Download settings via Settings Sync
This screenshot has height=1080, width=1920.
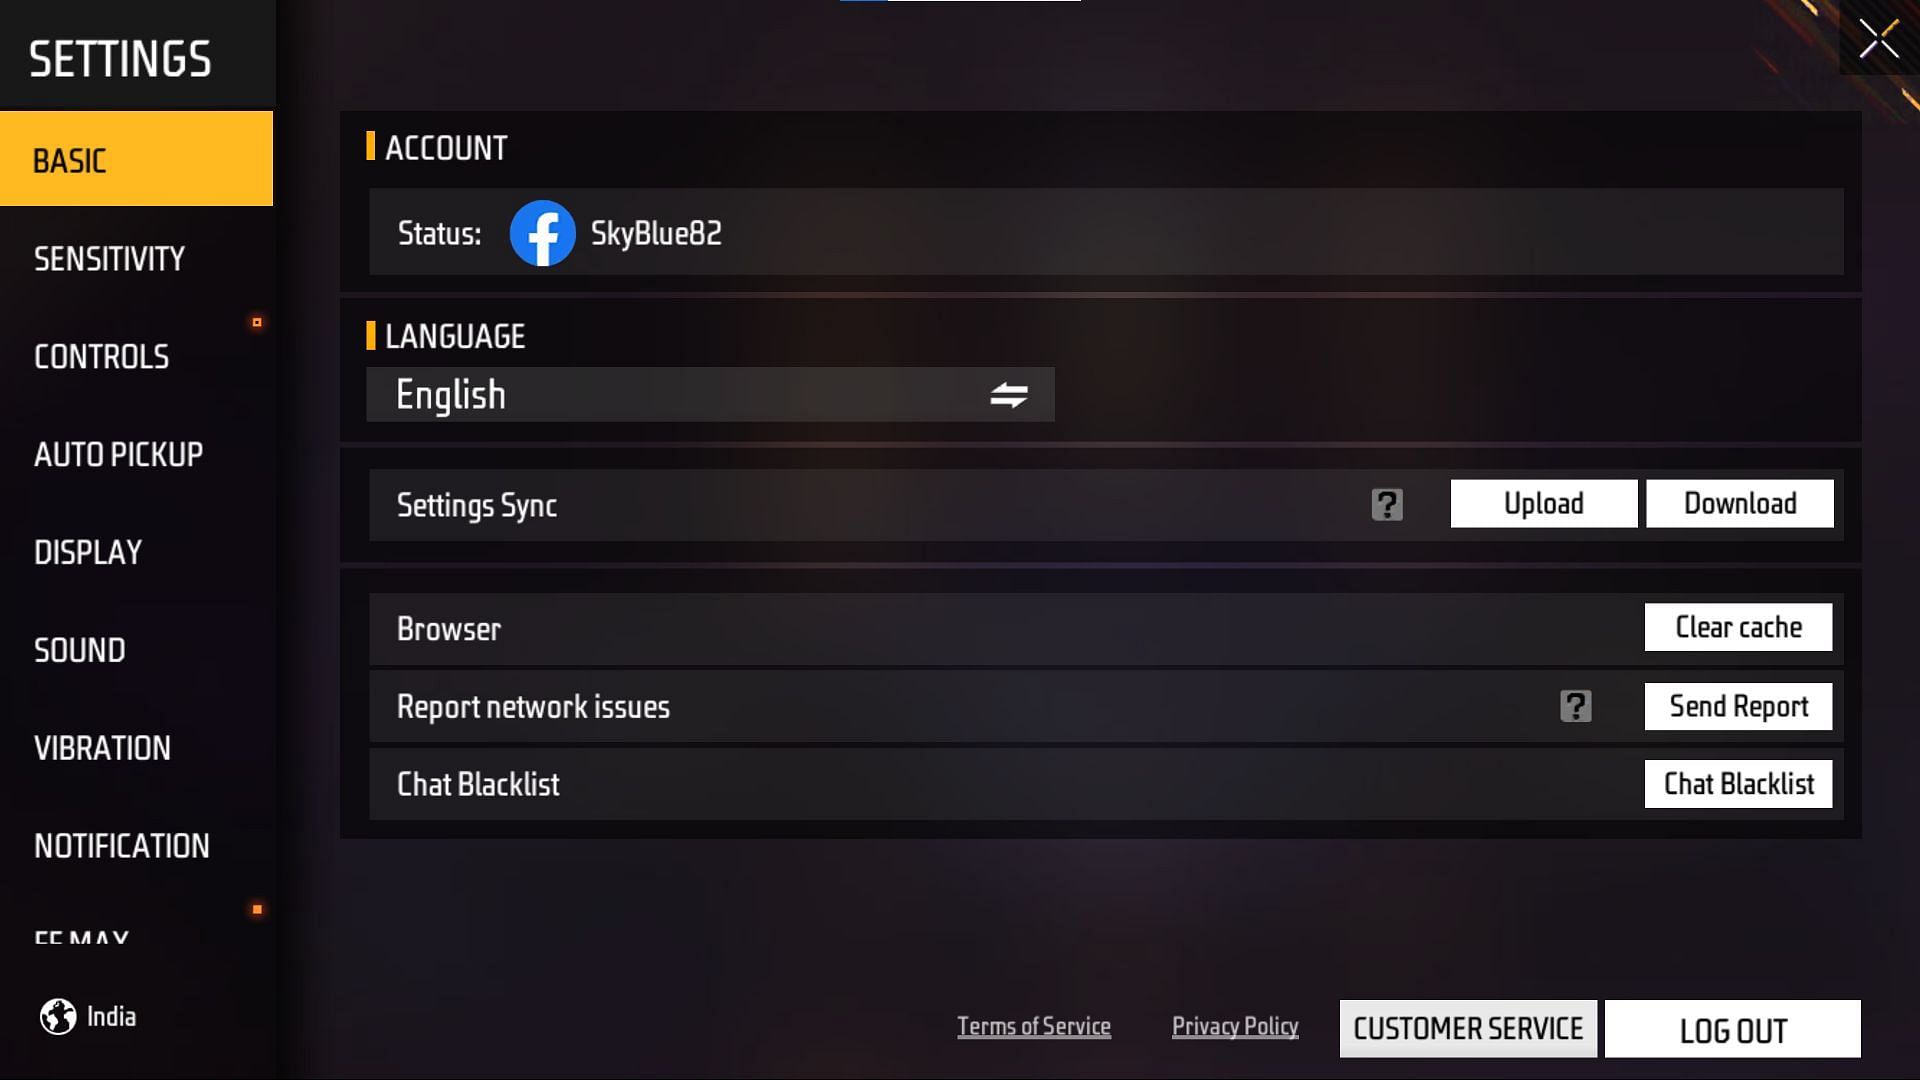(x=1739, y=502)
